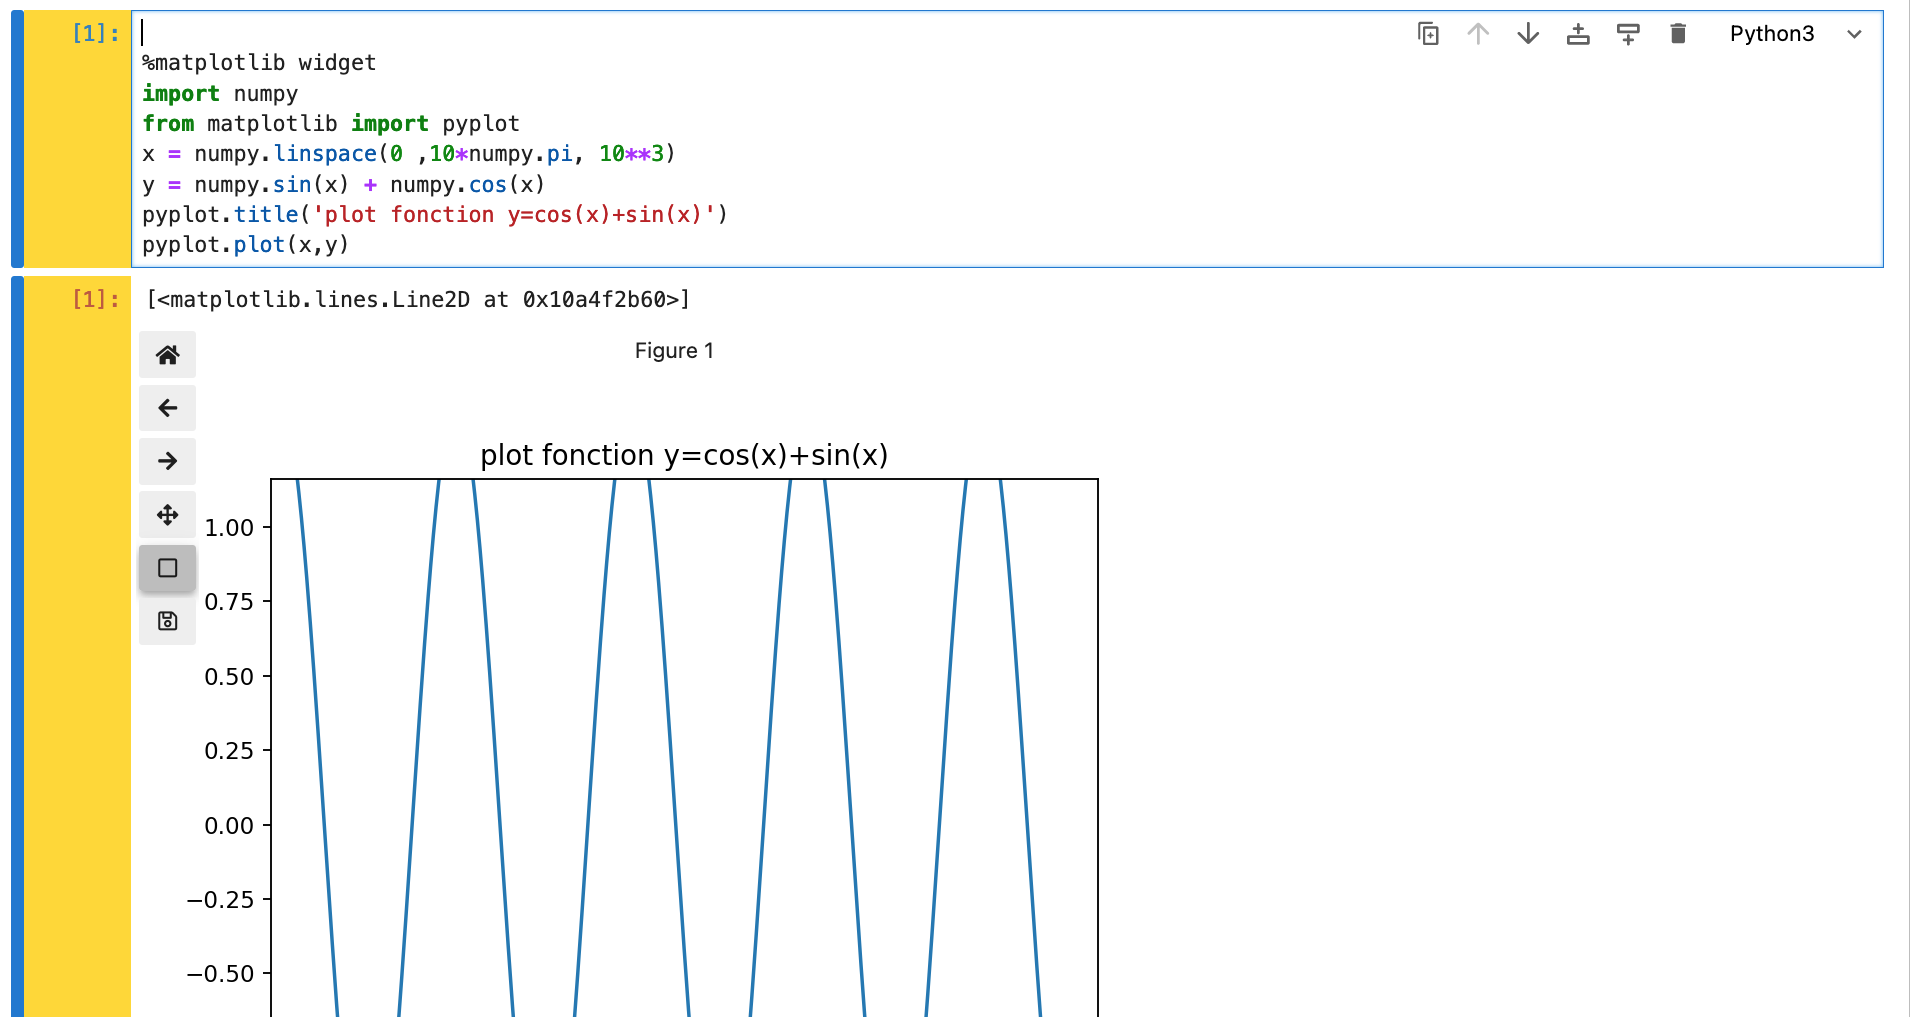Viewport: 1910px width, 1017px height.
Task: Click on the sine wave plot canvas
Action: coord(685,750)
